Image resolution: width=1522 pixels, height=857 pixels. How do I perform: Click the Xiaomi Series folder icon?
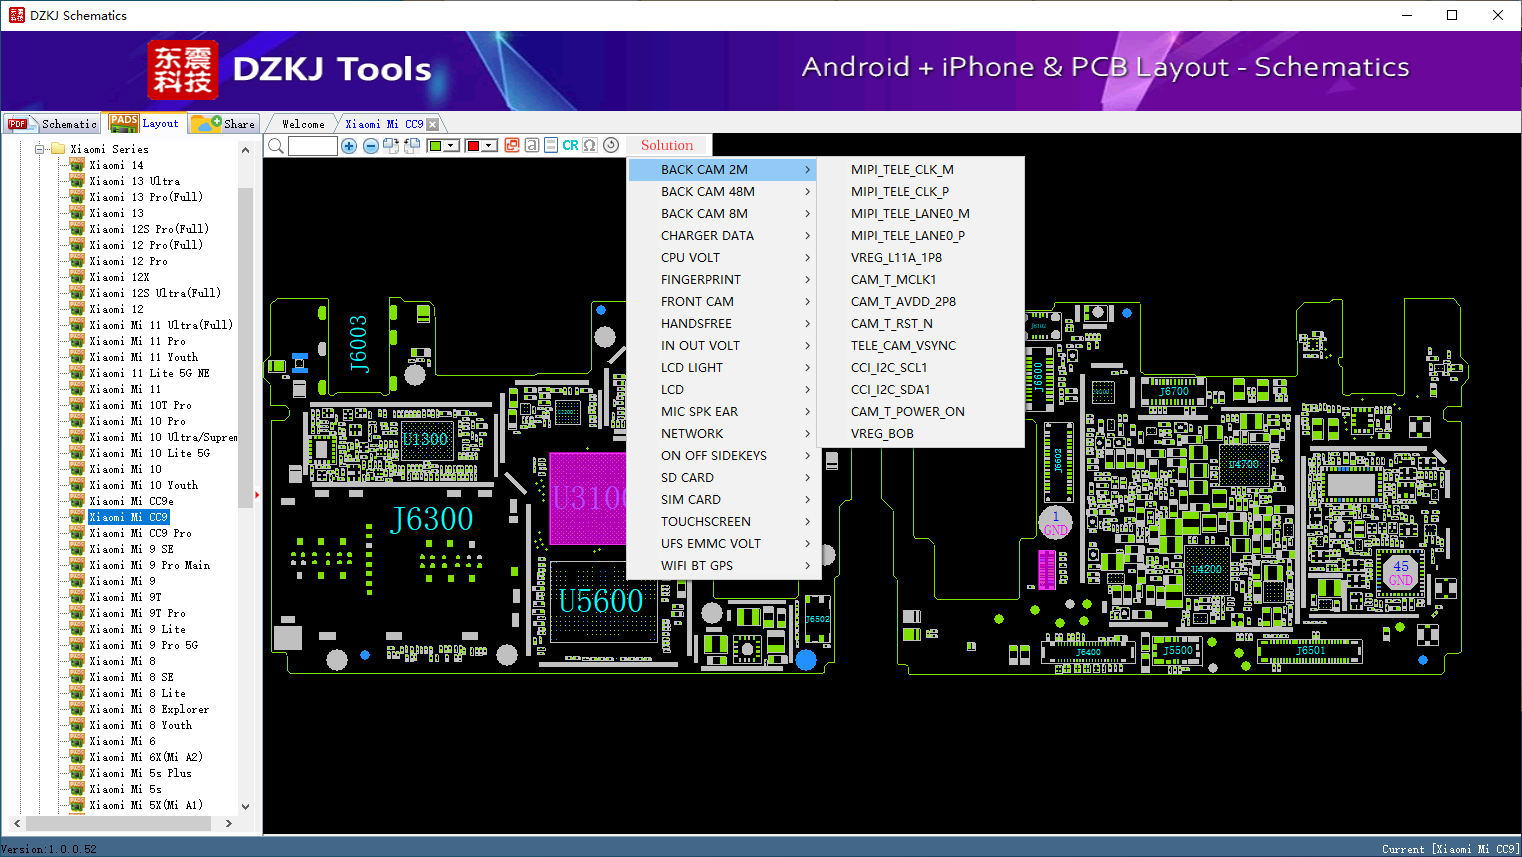coord(58,149)
